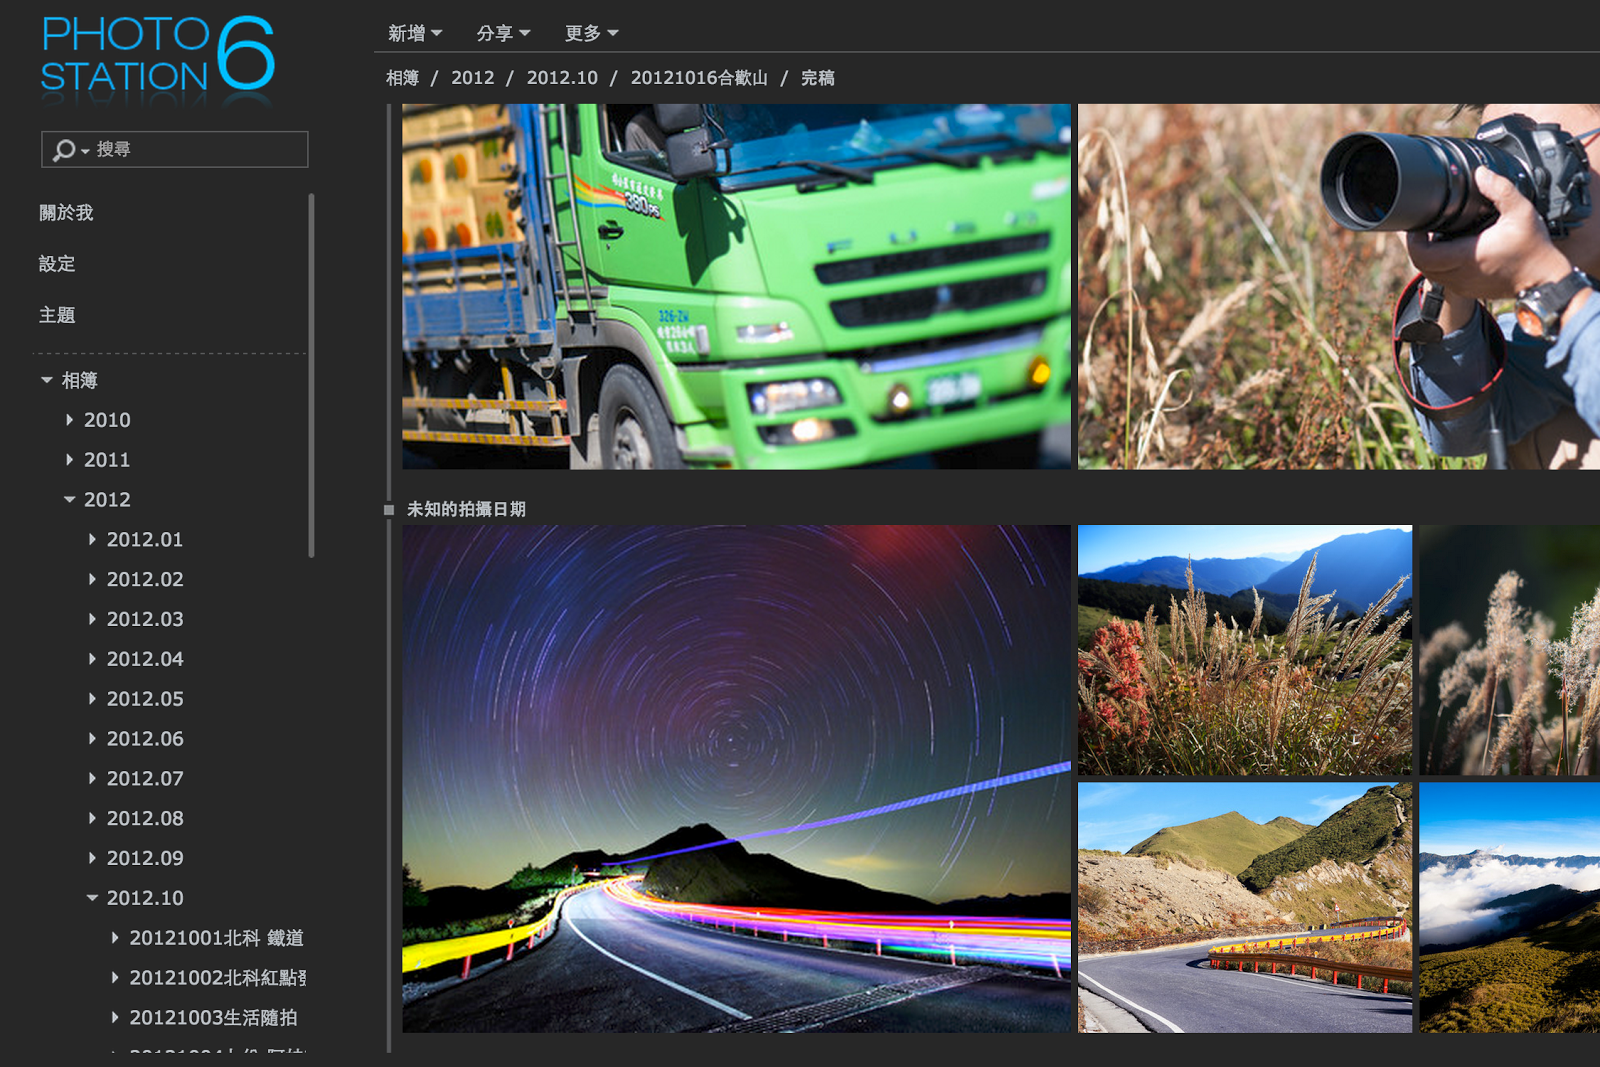Open the 更多 dropdown menu
Screen dimensions: 1600x1067
point(591,33)
